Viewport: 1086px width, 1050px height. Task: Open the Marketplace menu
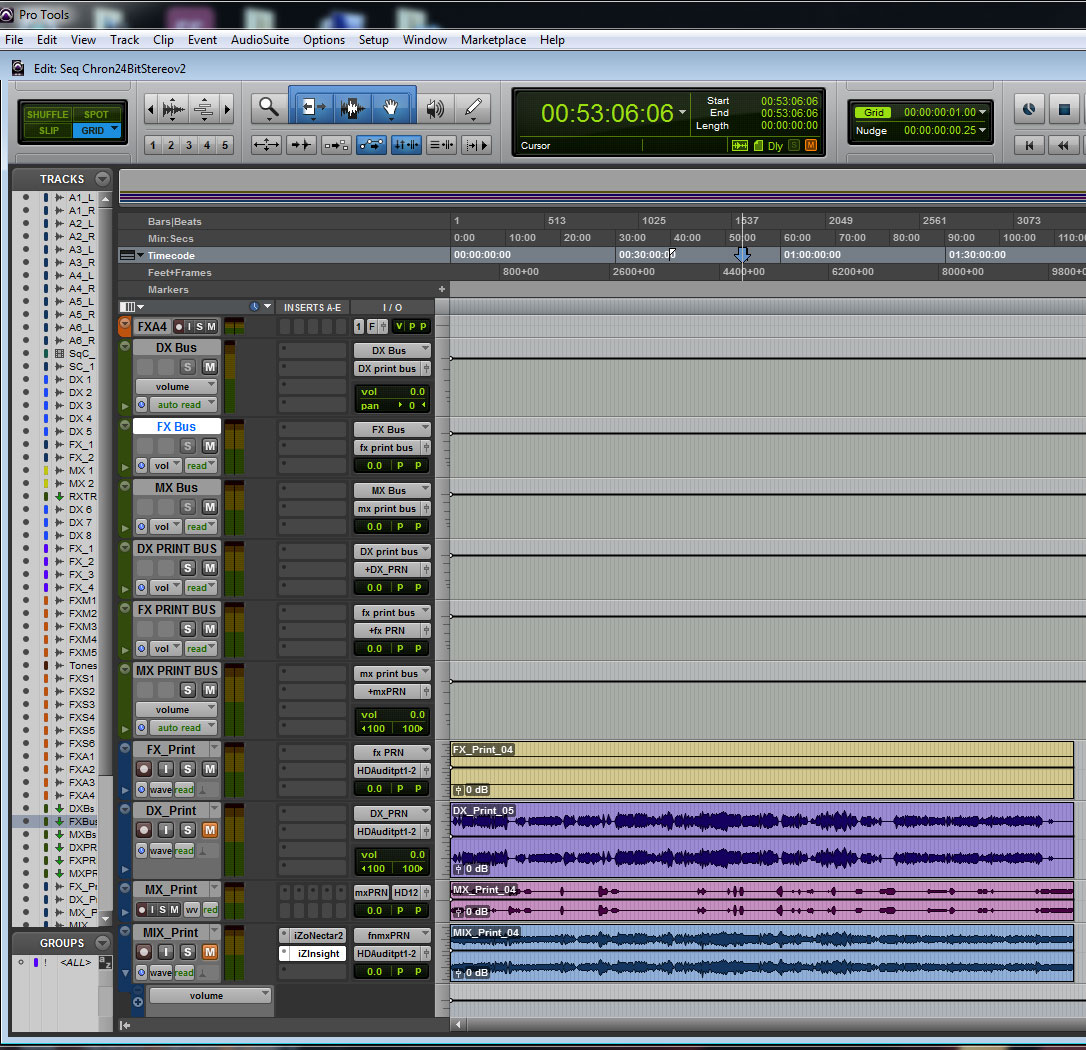point(493,39)
